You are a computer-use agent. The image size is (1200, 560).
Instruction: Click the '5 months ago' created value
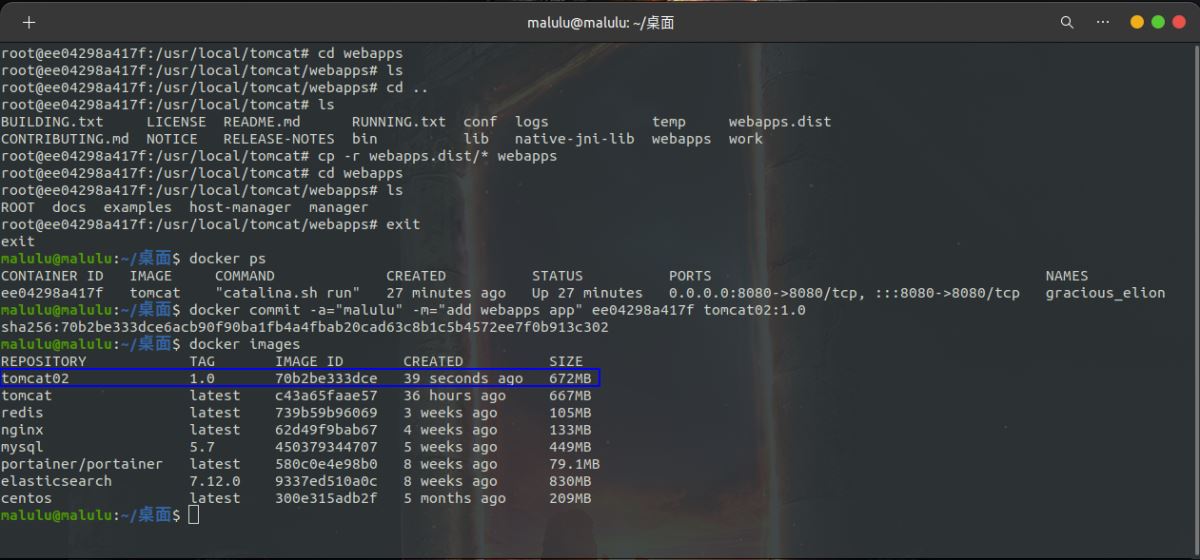pyautogui.click(x=454, y=497)
